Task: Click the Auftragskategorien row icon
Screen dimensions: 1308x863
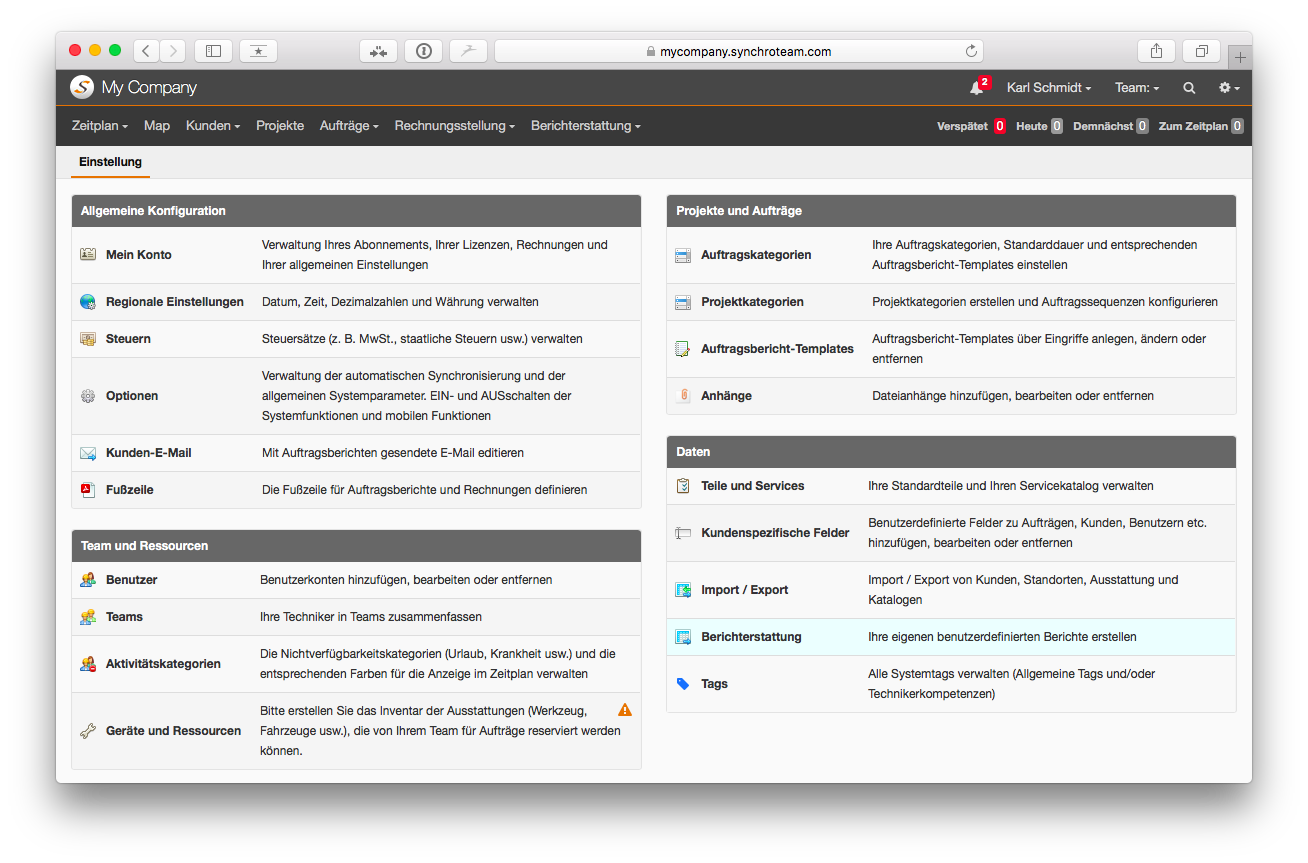Action: [683, 256]
